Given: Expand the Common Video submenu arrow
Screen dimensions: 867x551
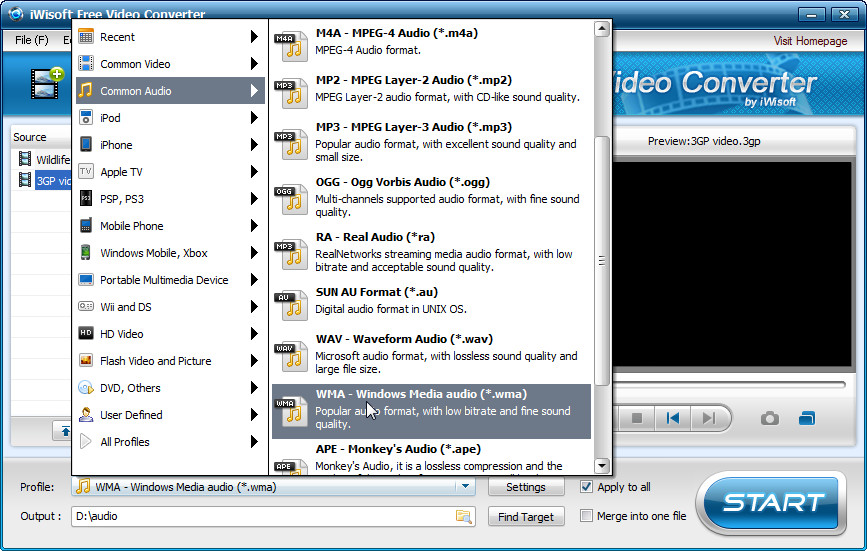Looking at the screenshot, I should [x=254, y=64].
